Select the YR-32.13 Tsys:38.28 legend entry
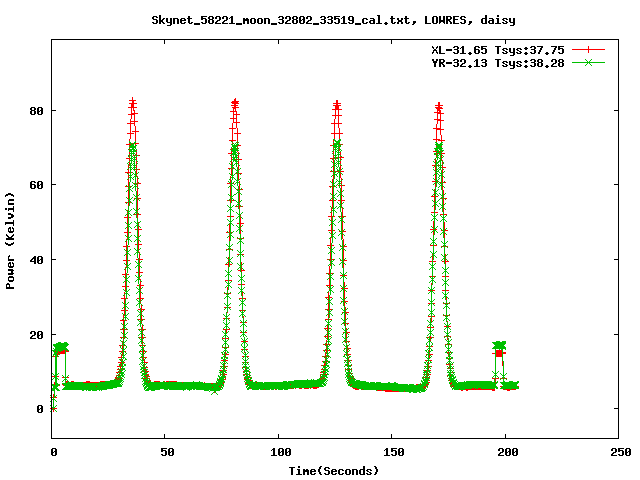 coord(498,63)
